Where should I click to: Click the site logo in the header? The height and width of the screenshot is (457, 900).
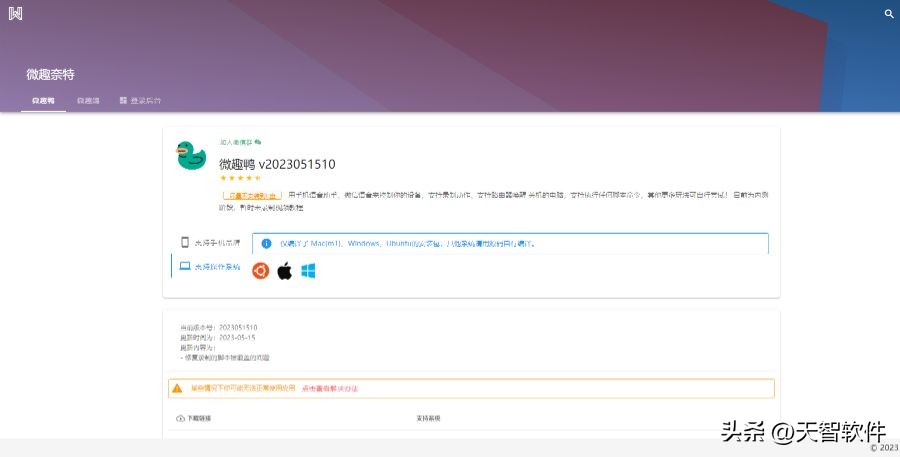[x=15, y=13]
